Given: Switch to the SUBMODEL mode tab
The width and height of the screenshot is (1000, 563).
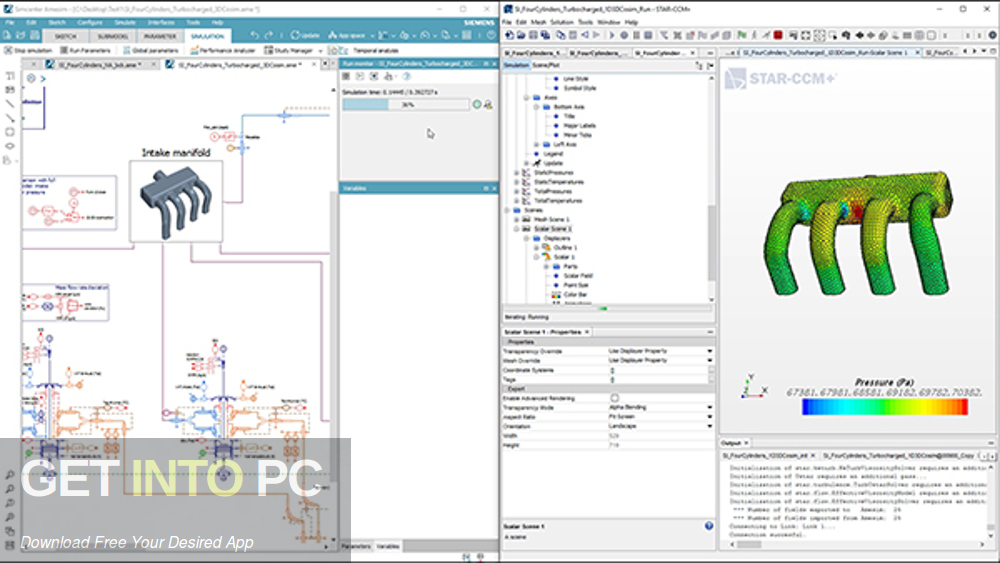Looking at the screenshot, I should click(x=112, y=36).
